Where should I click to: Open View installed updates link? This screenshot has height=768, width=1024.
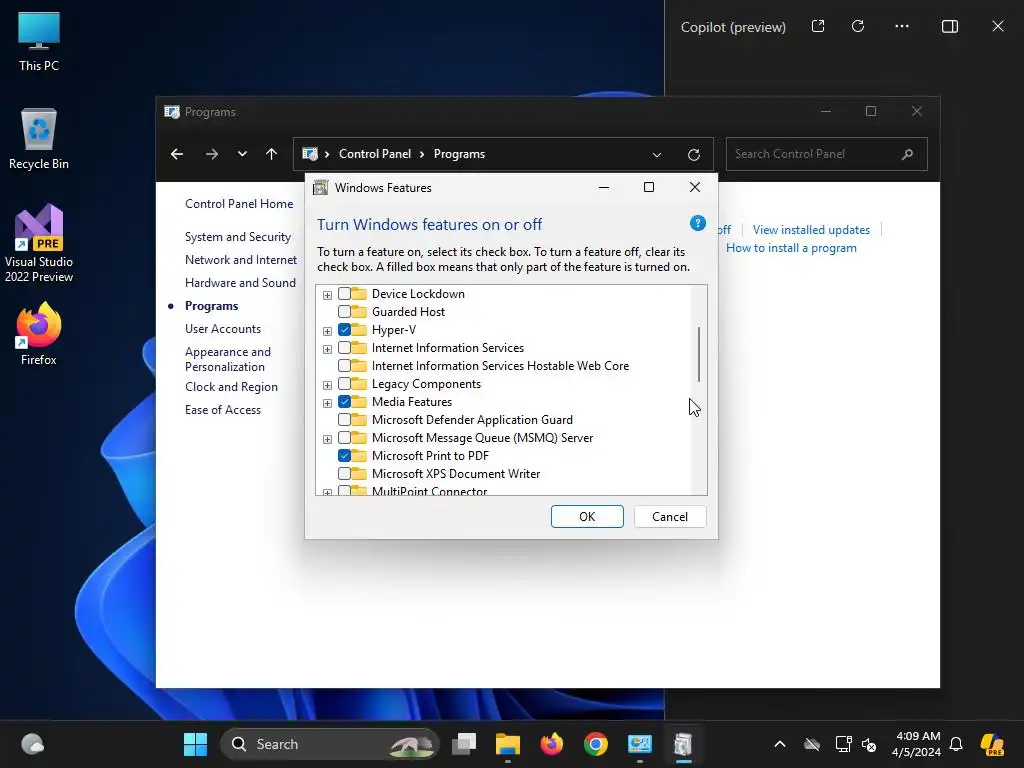(811, 230)
